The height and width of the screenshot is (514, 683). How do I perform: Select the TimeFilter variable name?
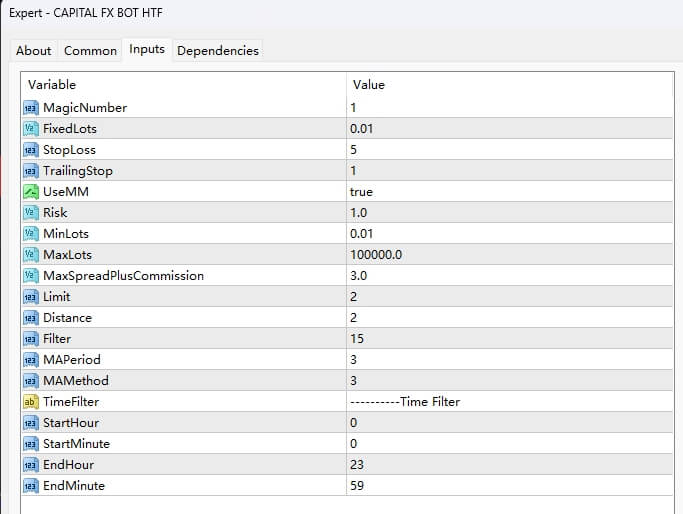coord(71,402)
